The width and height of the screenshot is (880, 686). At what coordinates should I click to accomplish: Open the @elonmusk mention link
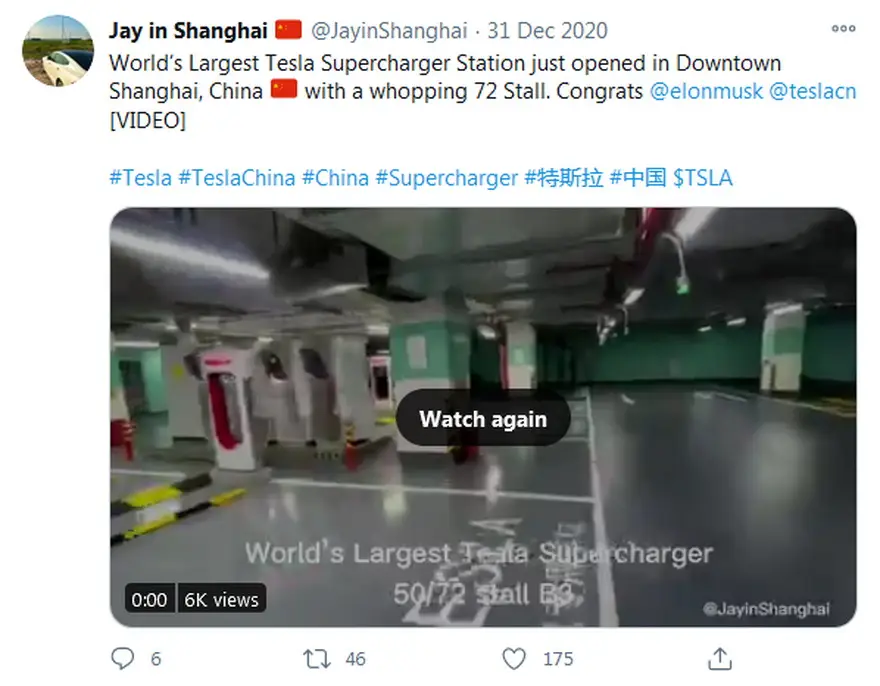click(x=706, y=91)
